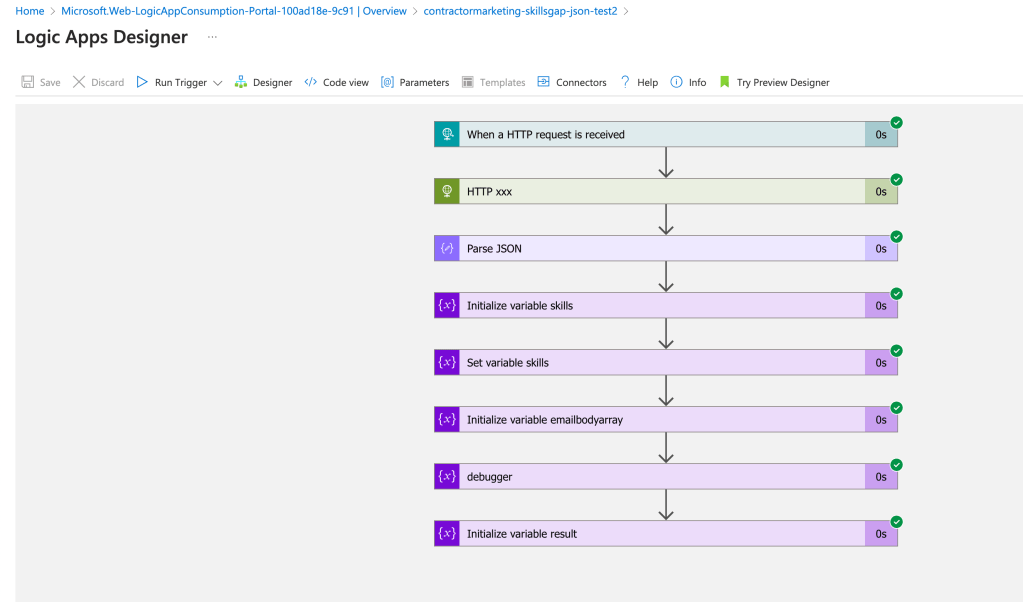Click the HTTP xxx action globe icon
This screenshot has height=602, width=1023.
pyautogui.click(x=447, y=191)
